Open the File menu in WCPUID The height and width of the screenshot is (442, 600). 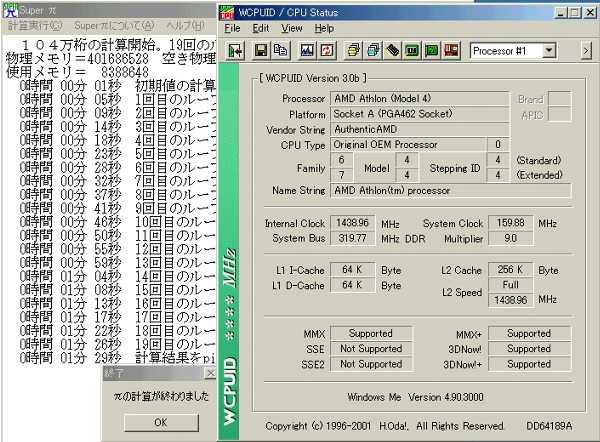[x=232, y=28]
